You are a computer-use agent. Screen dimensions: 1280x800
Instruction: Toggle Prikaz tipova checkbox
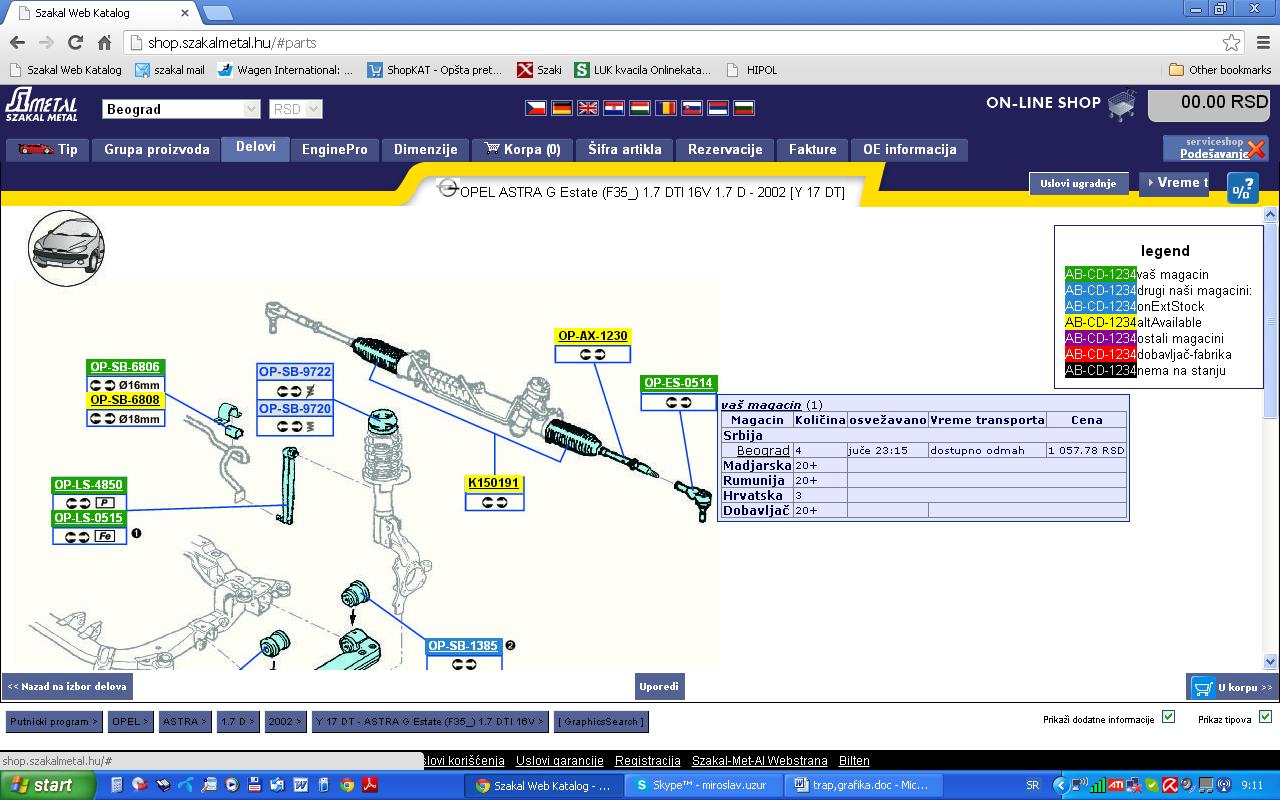pos(1265,717)
